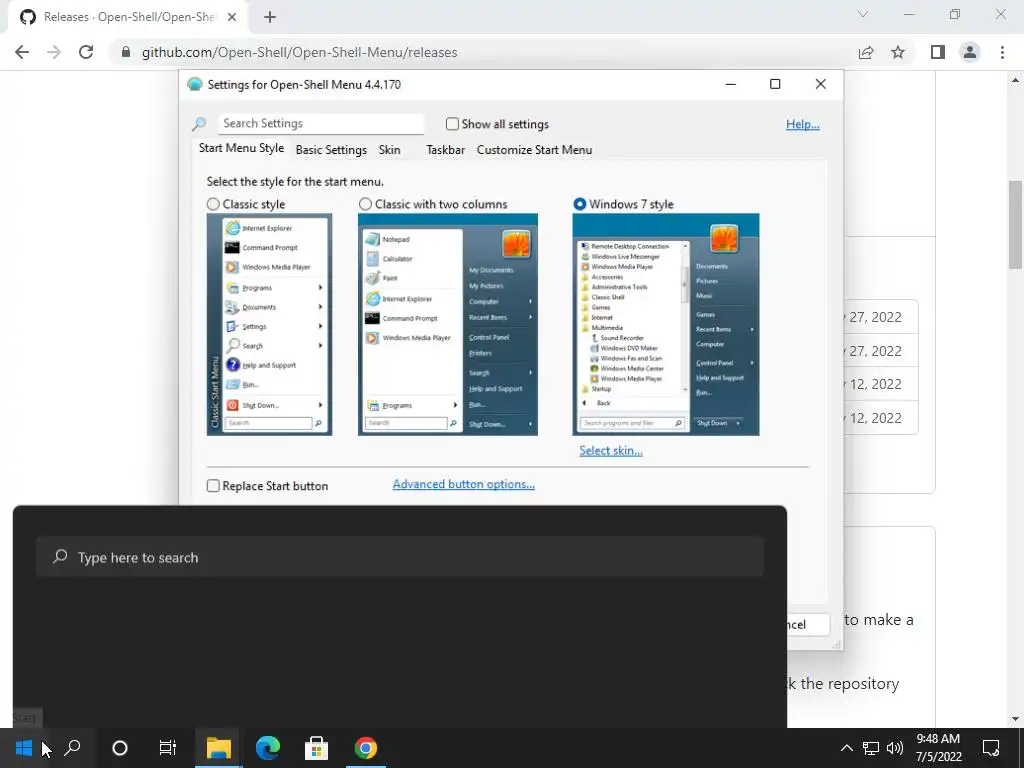Open Task View icon on taskbar
1024x768 pixels.
point(168,748)
